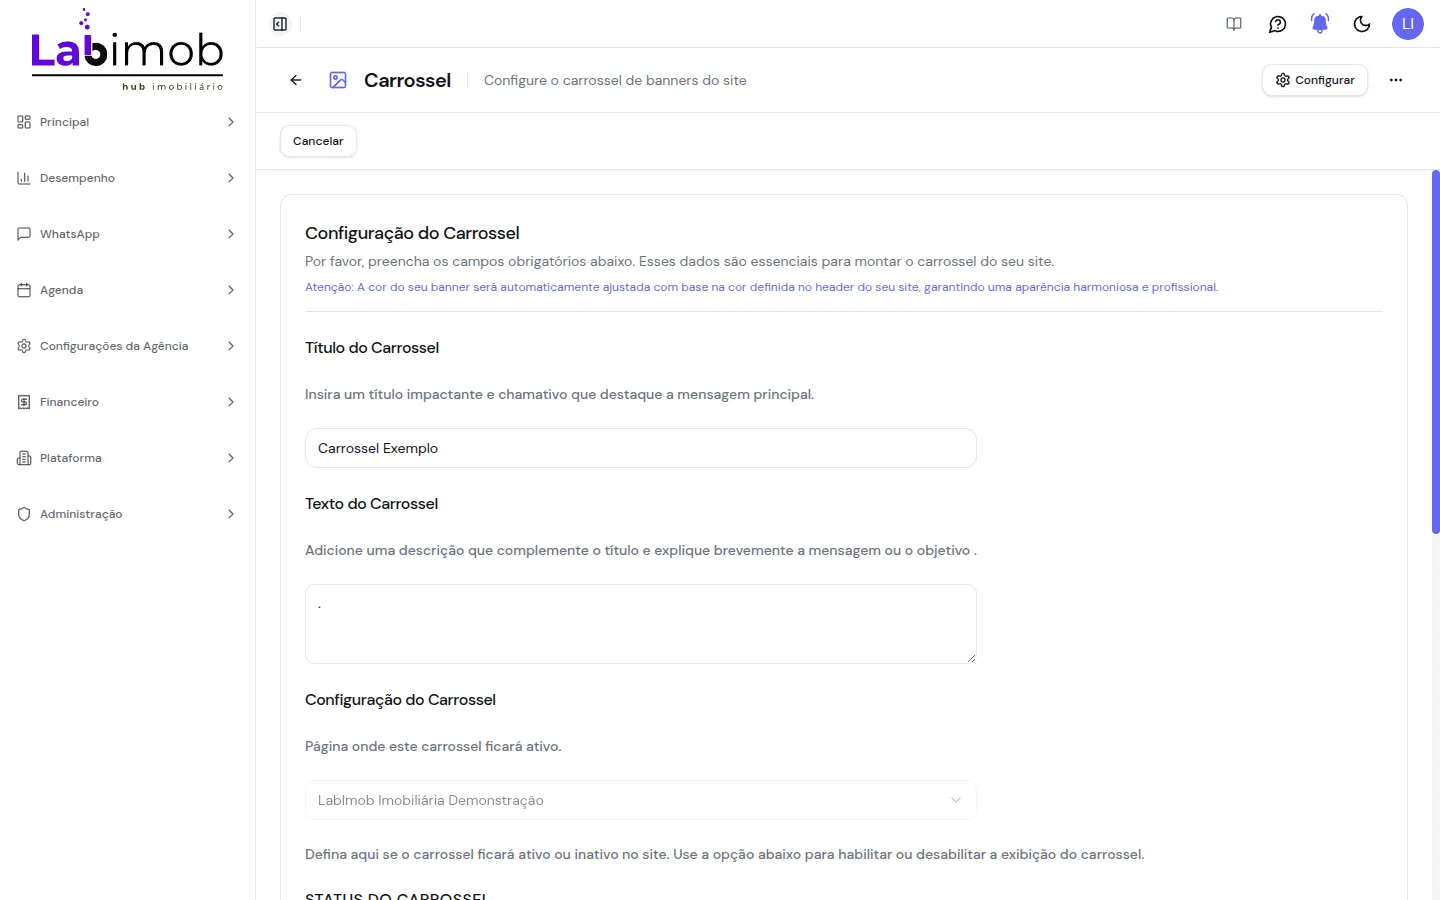1440x900 pixels.
Task: Open the Plataforma sidebar menu item
Action: pyautogui.click(x=127, y=458)
